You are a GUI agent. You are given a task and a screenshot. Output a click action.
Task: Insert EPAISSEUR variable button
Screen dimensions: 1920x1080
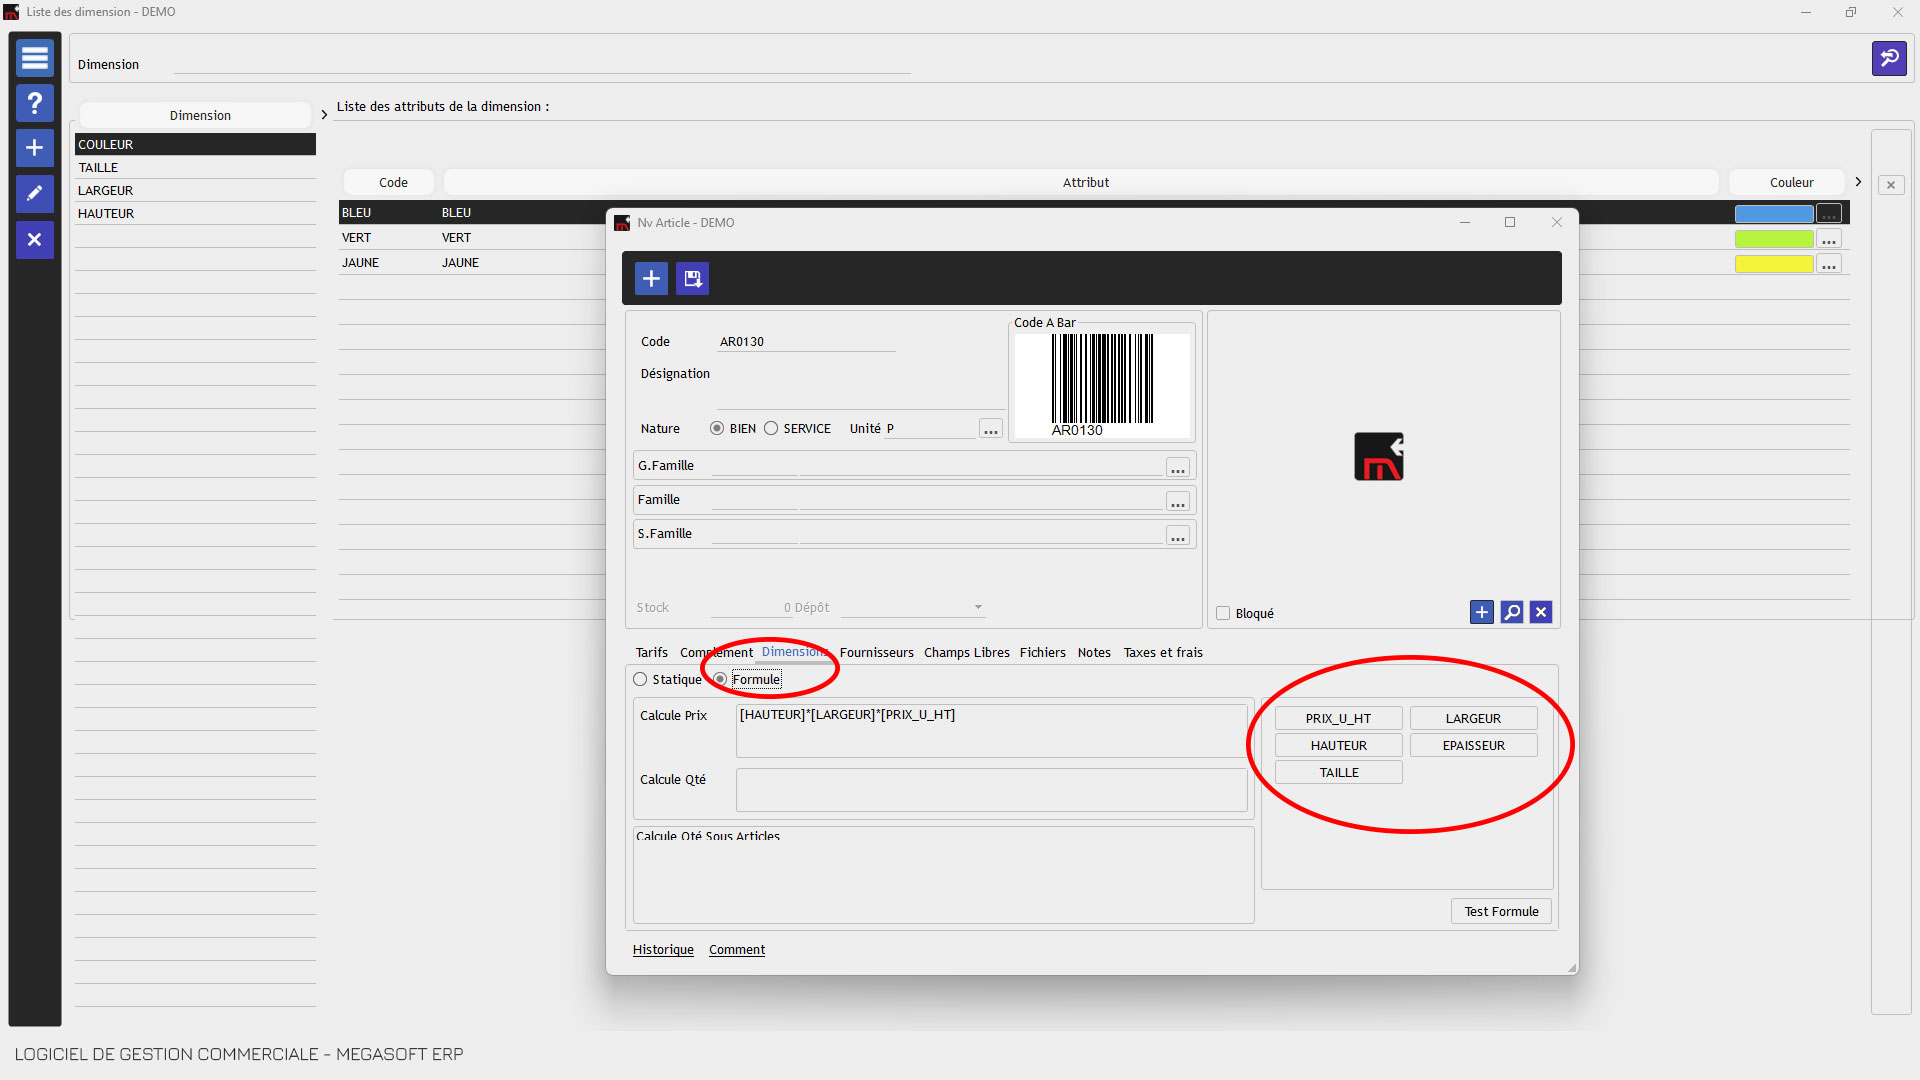tap(1473, 745)
